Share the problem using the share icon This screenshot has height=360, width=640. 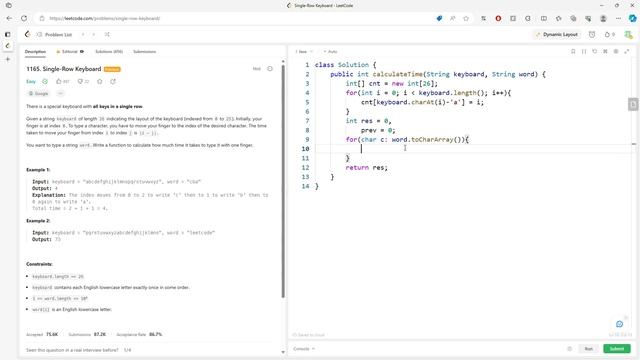[x=113, y=82]
